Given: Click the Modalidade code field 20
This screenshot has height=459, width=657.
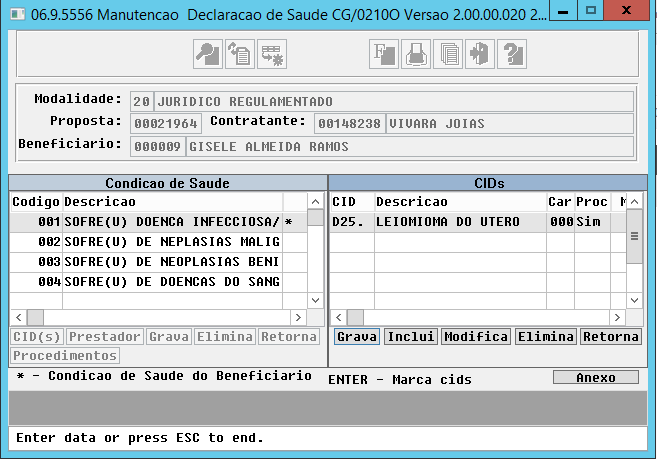Looking at the screenshot, I should pyautogui.click(x=142, y=101).
